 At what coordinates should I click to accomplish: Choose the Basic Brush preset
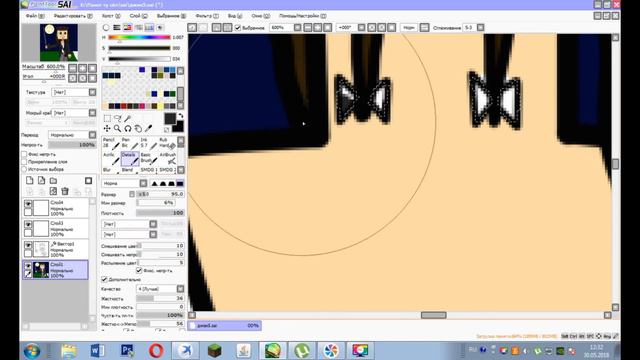click(x=149, y=158)
